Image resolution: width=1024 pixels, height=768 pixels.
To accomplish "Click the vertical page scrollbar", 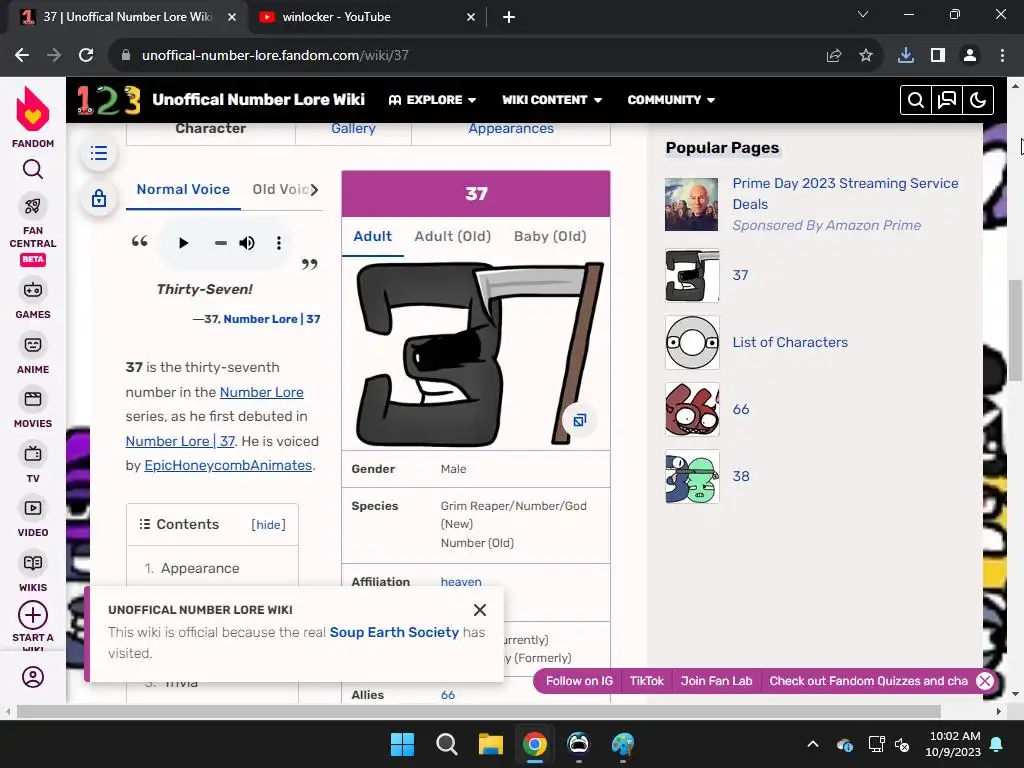I will [x=1016, y=330].
